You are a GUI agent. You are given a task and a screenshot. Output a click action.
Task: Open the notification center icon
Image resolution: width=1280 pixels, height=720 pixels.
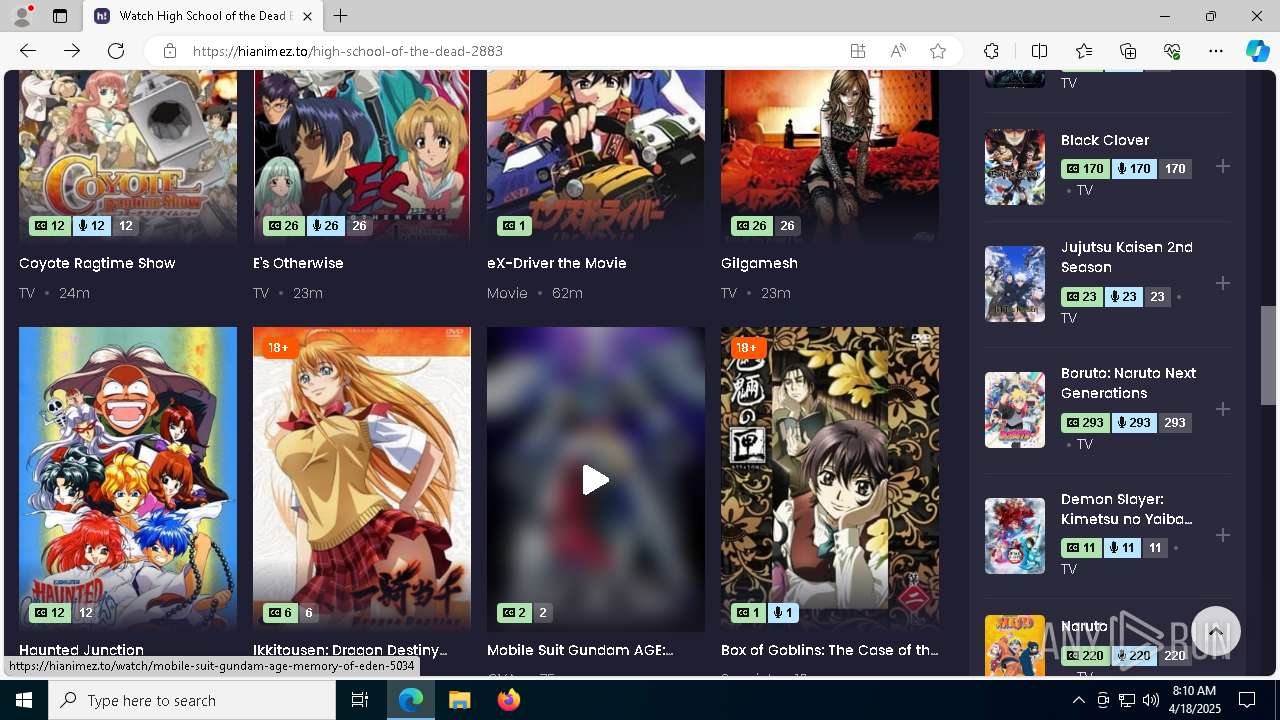1247,700
